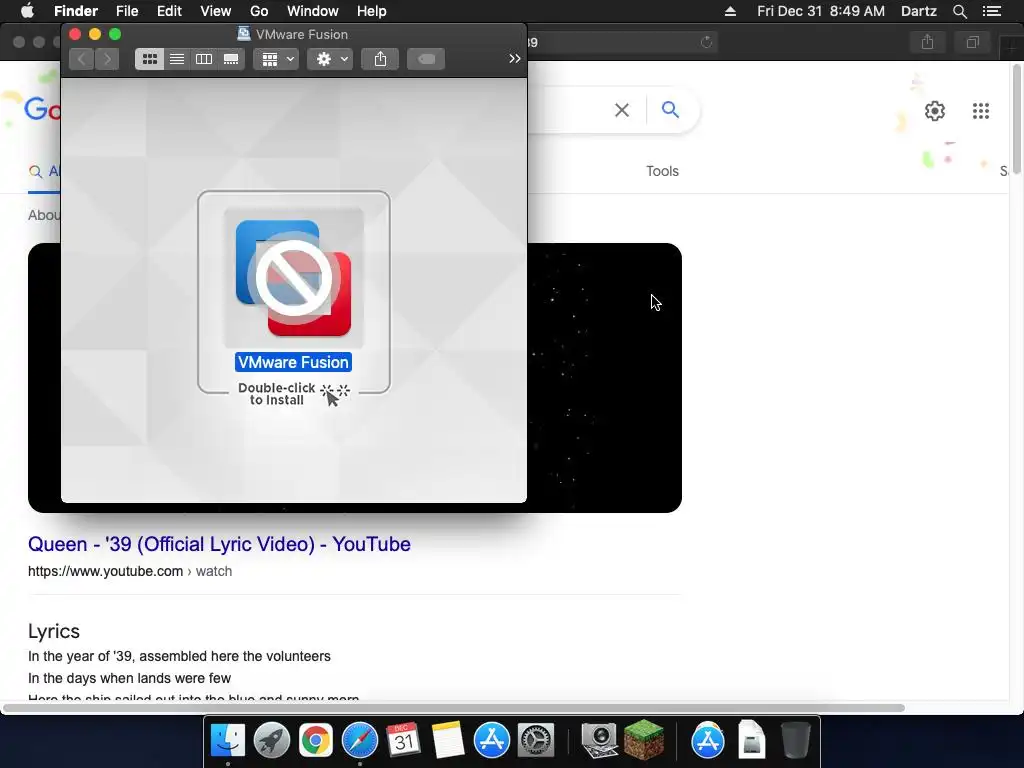The width and height of the screenshot is (1024, 768).
Task: Open Image Capture from the Dock
Action: tap(599, 741)
